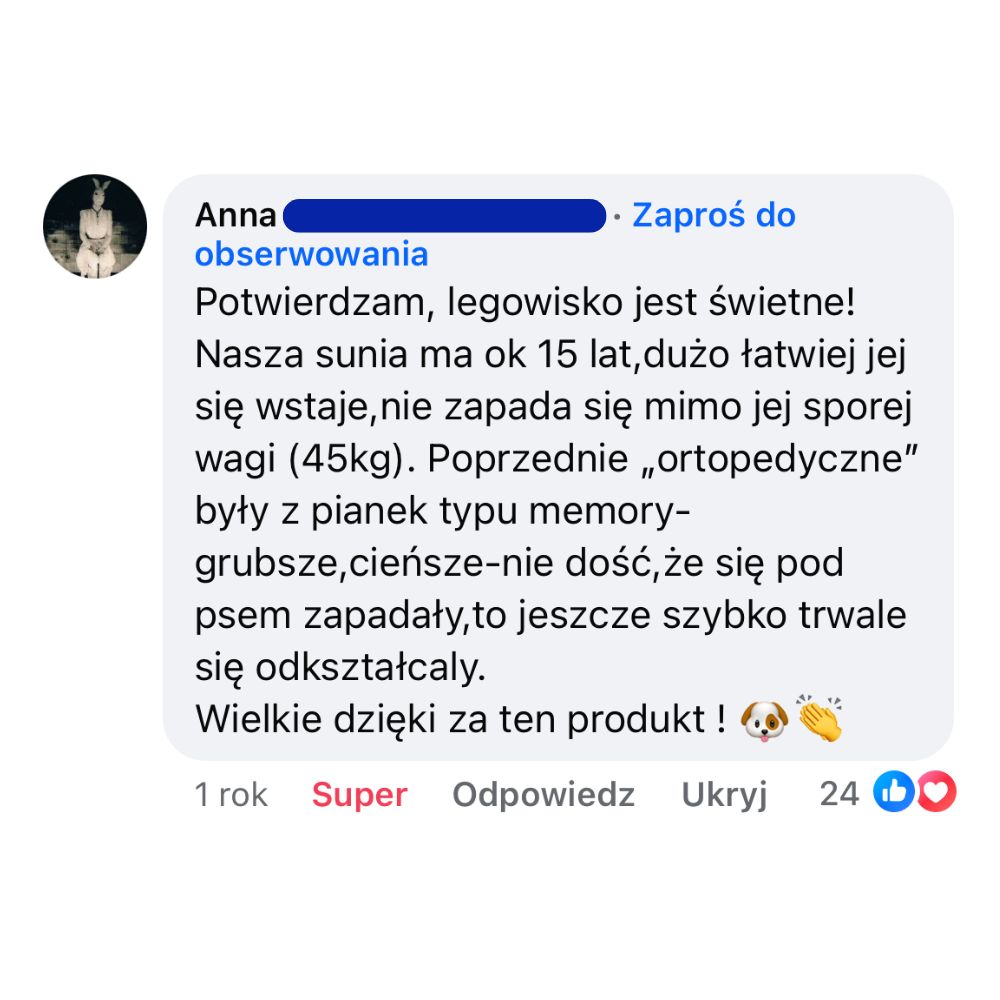This screenshot has width=1000, height=1000.
Task: Reply using the Odpowiedz button
Action: 543,795
